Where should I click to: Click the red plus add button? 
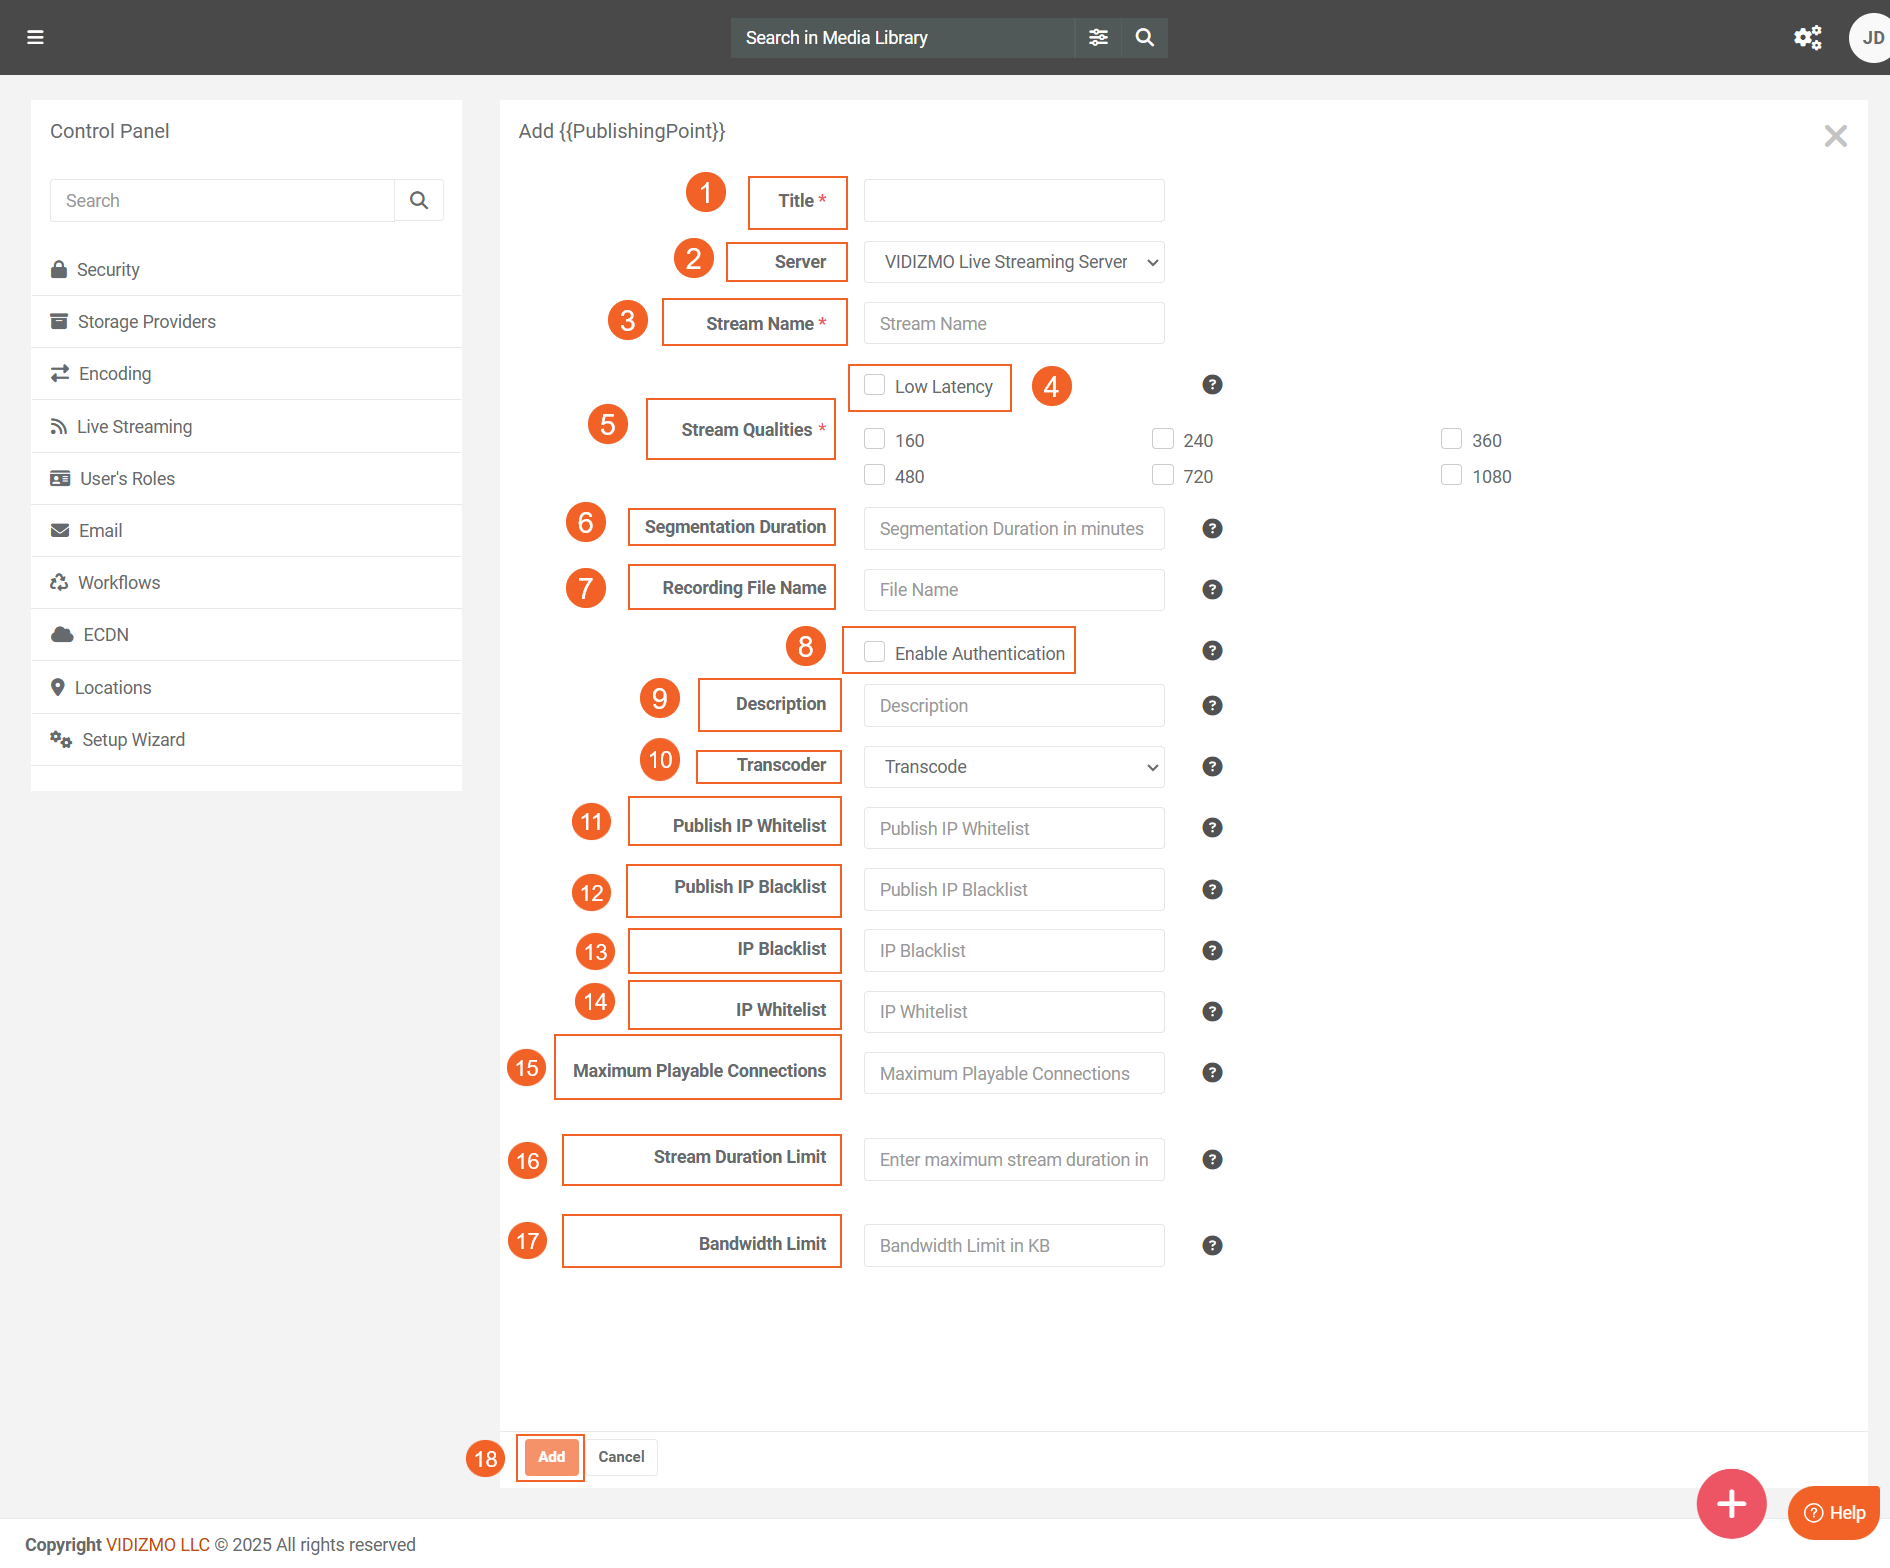[1731, 1503]
